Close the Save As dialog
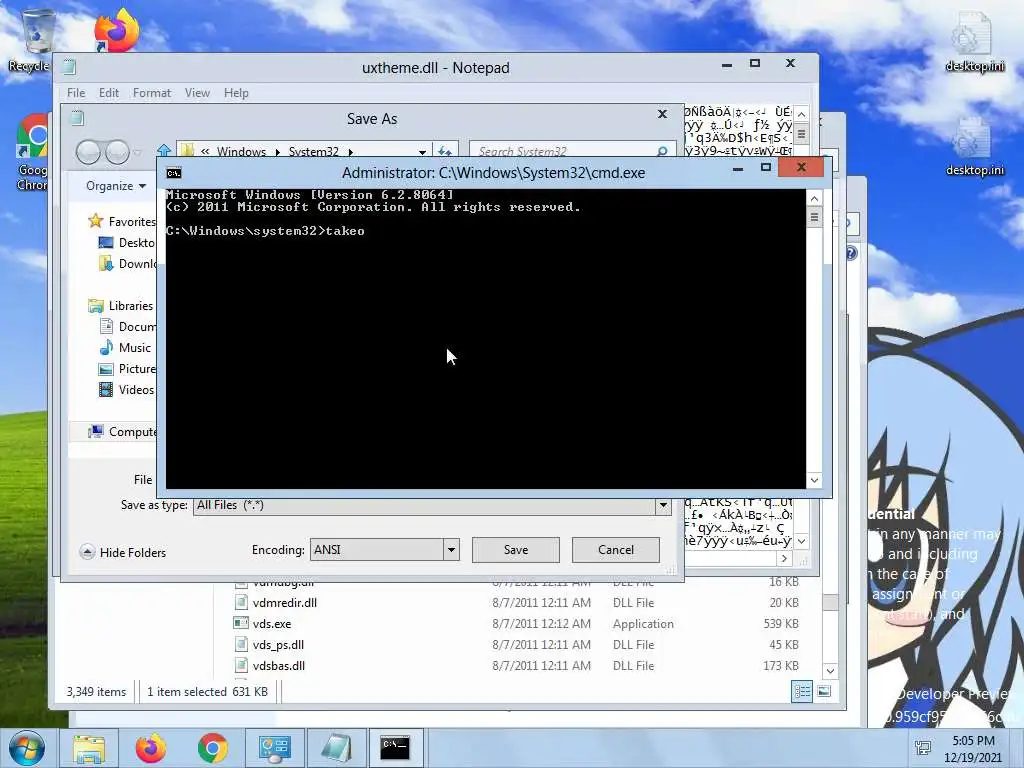The height and width of the screenshot is (768, 1024). (x=662, y=114)
